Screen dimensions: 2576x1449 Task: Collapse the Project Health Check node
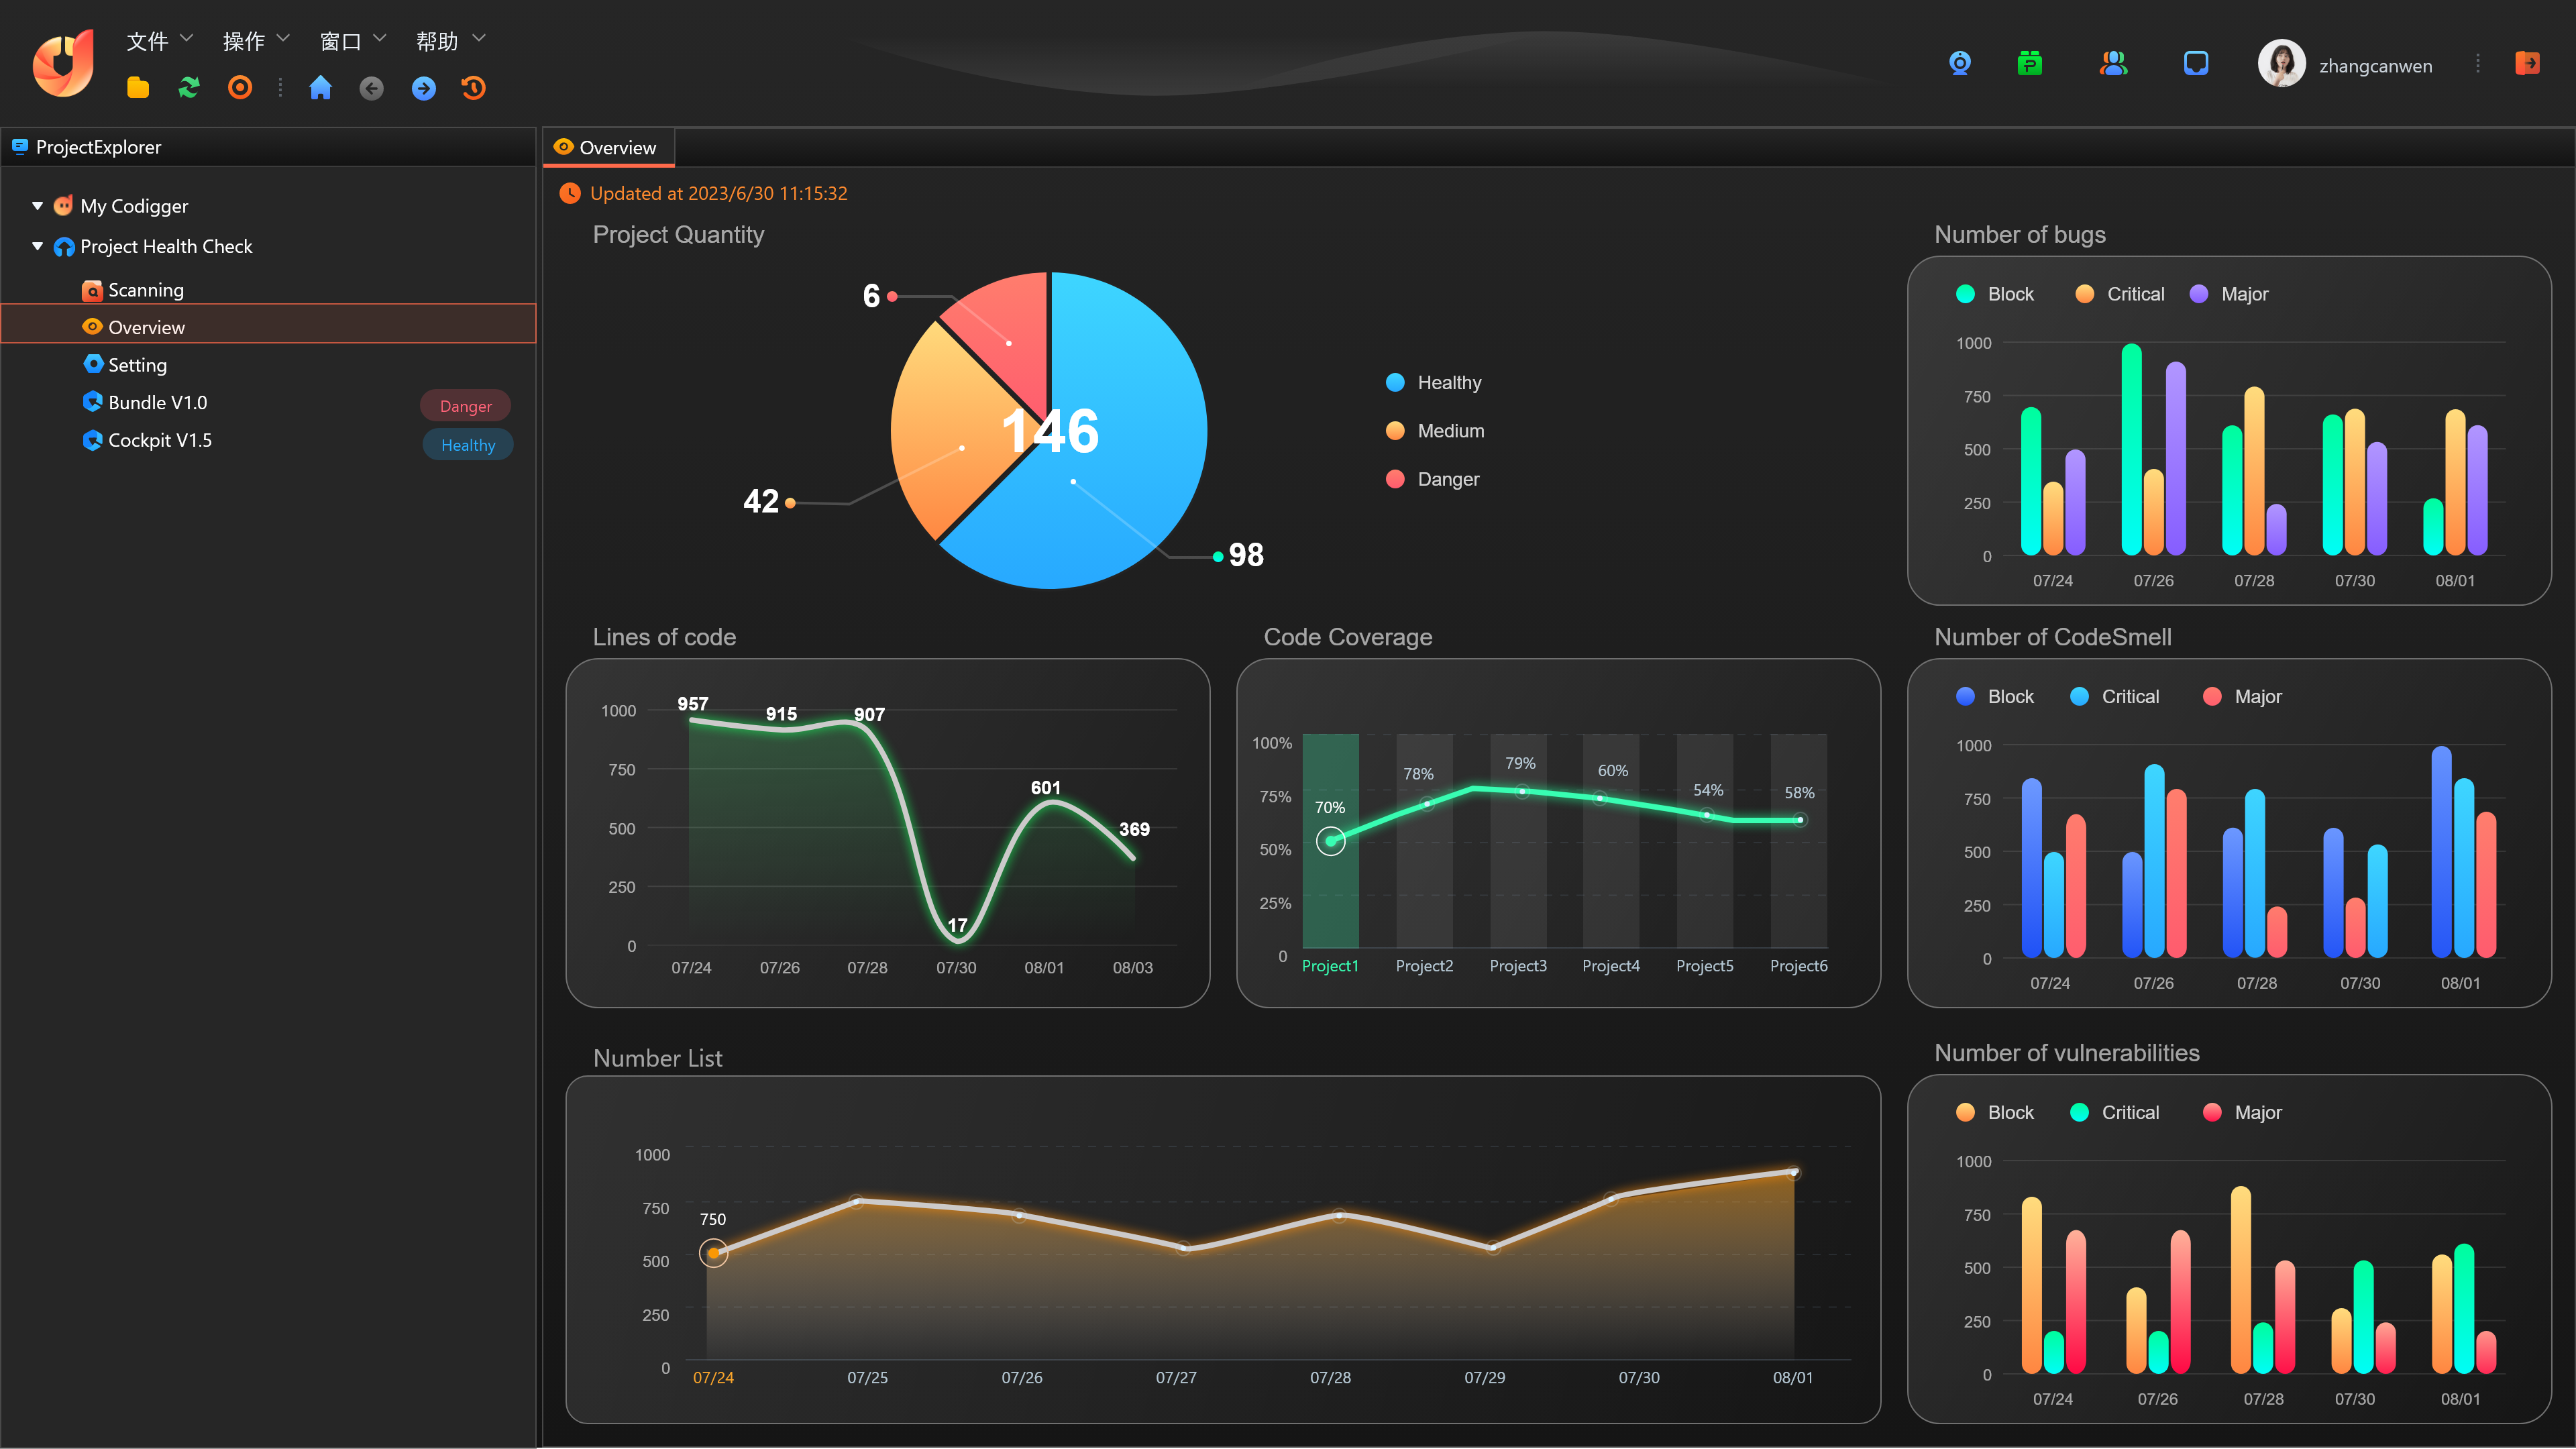tap(37, 246)
